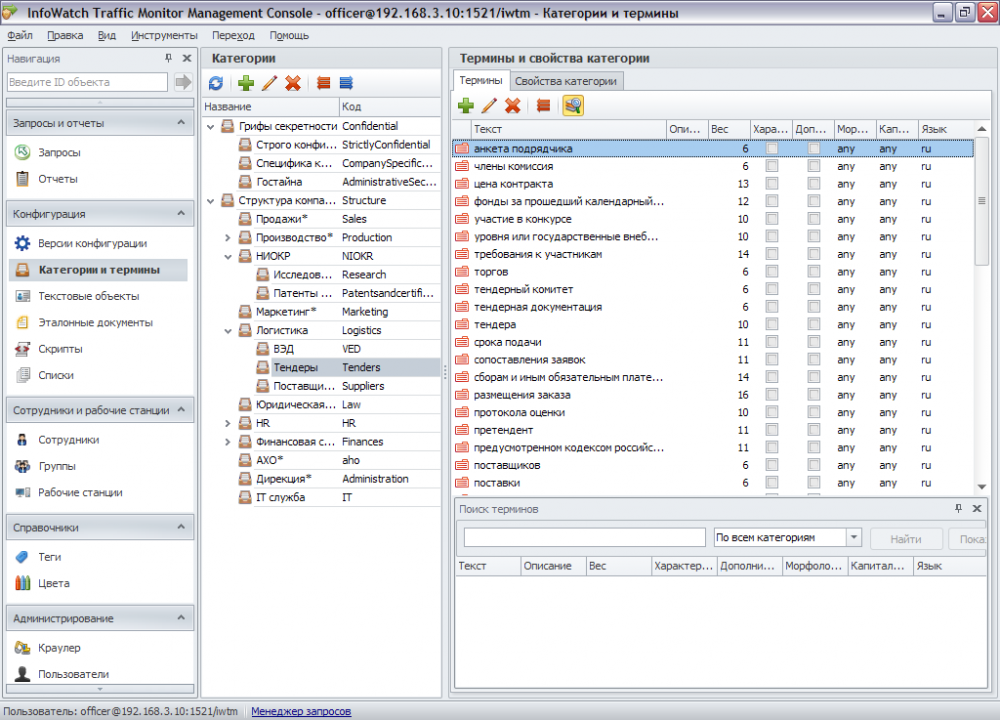The image size is (1000, 720).
Task: Toggle the term search magnifier icon
Action: point(572,105)
